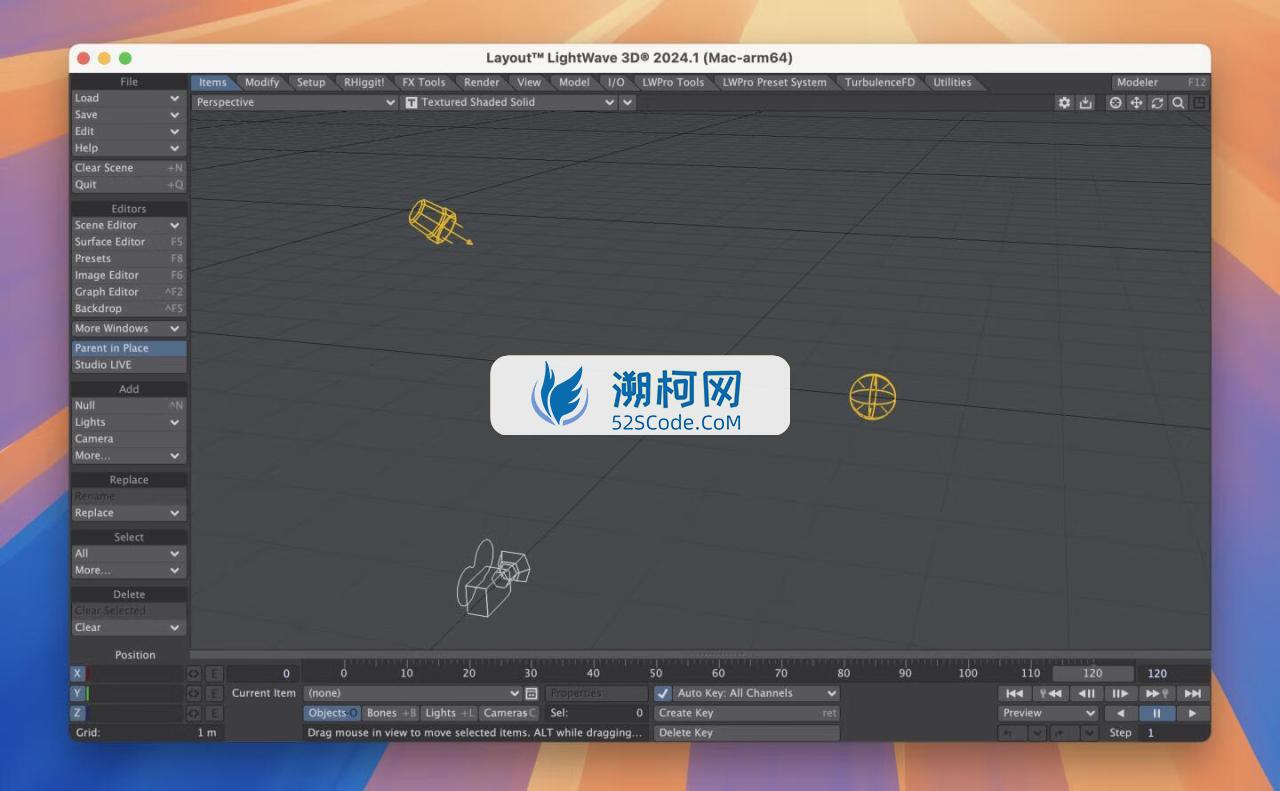The width and height of the screenshot is (1280, 791).
Task: Play the animation forward
Action: pyautogui.click(x=1192, y=713)
